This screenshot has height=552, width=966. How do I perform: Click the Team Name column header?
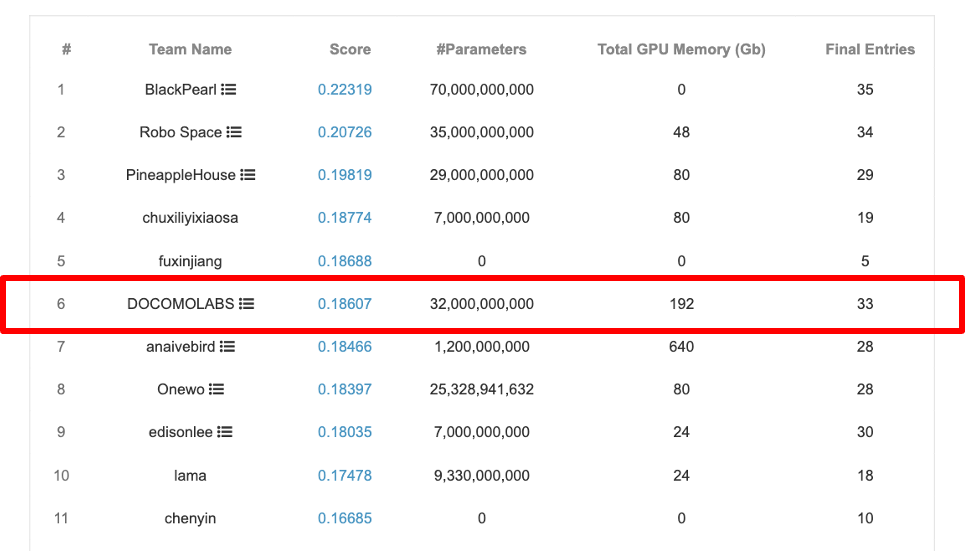pyautogui.click(x=190, y=49)
